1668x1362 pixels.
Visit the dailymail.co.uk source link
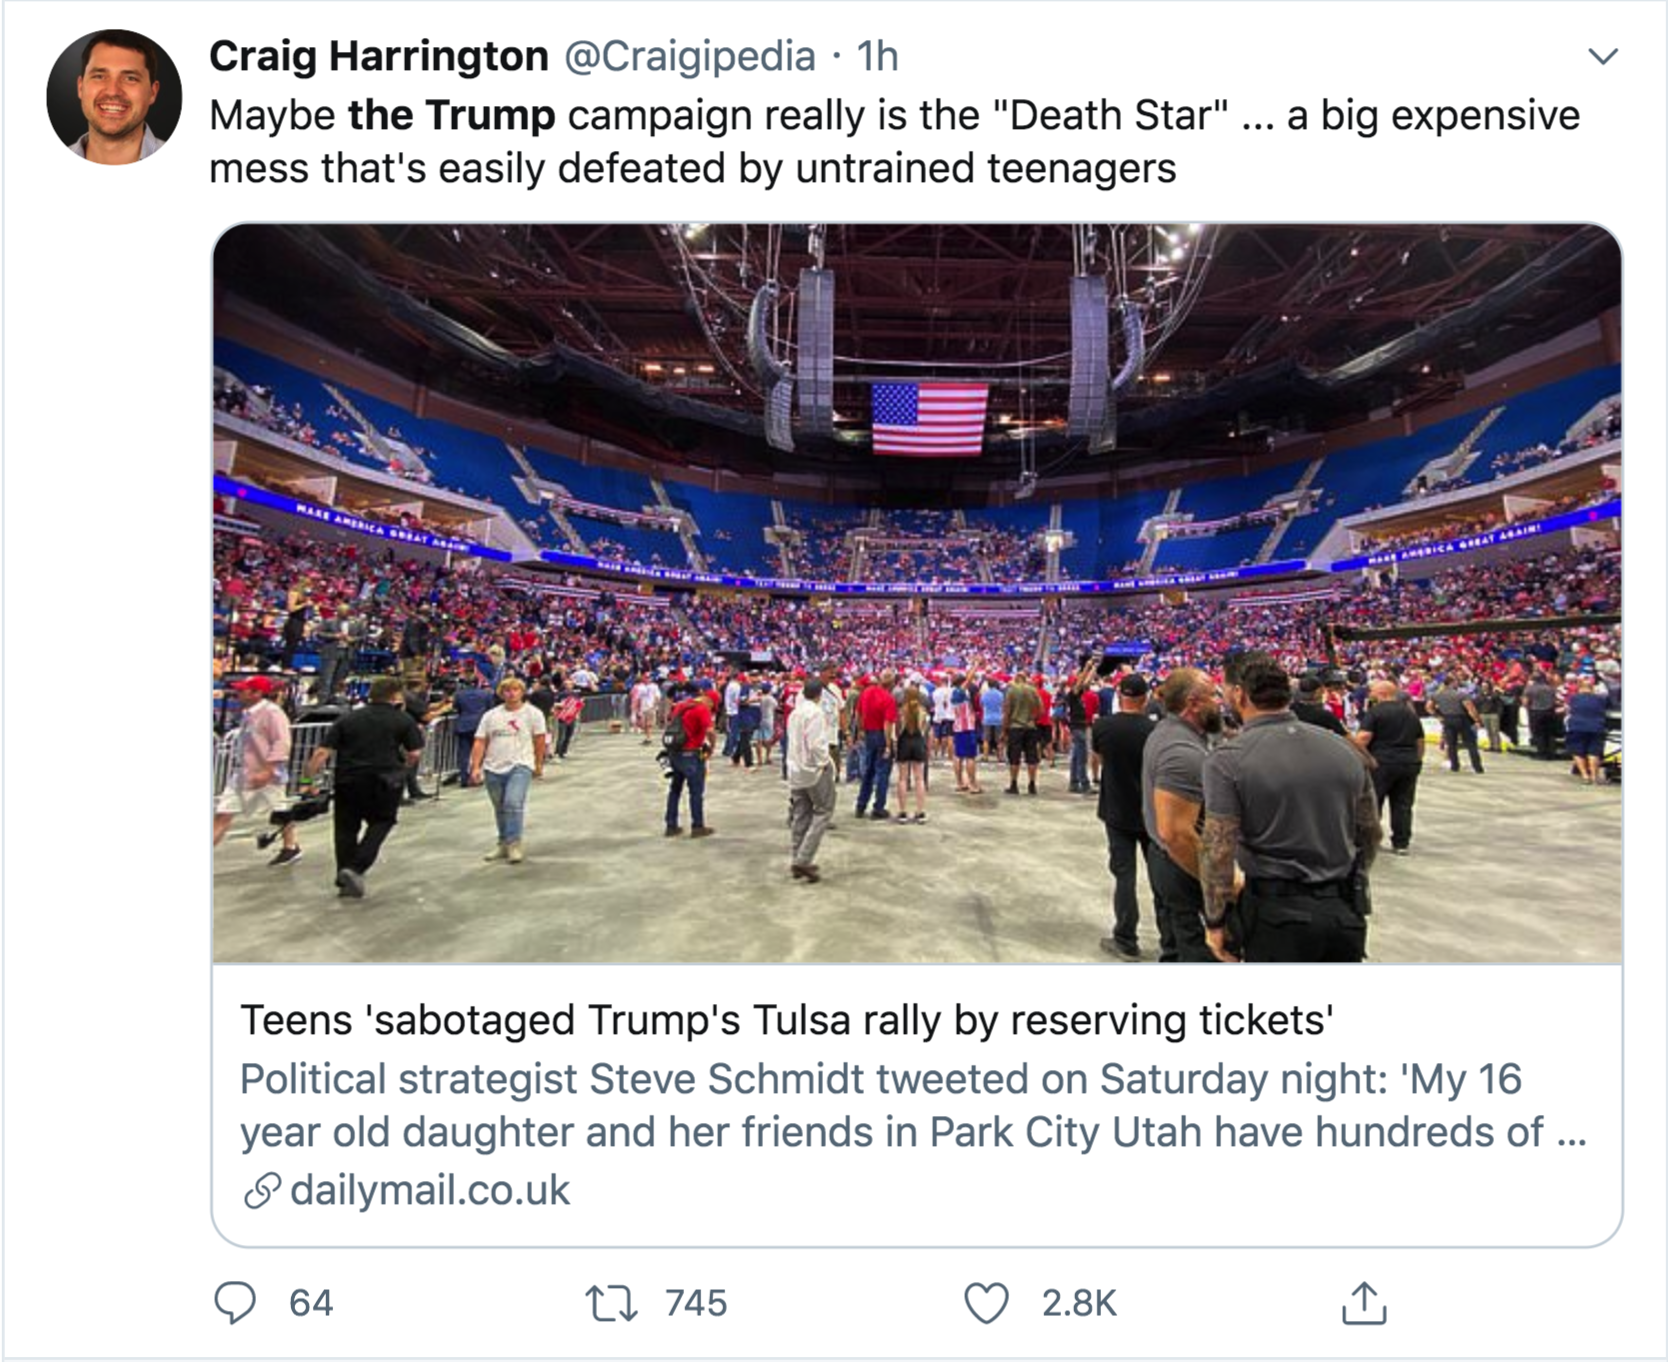point(430,1191)
